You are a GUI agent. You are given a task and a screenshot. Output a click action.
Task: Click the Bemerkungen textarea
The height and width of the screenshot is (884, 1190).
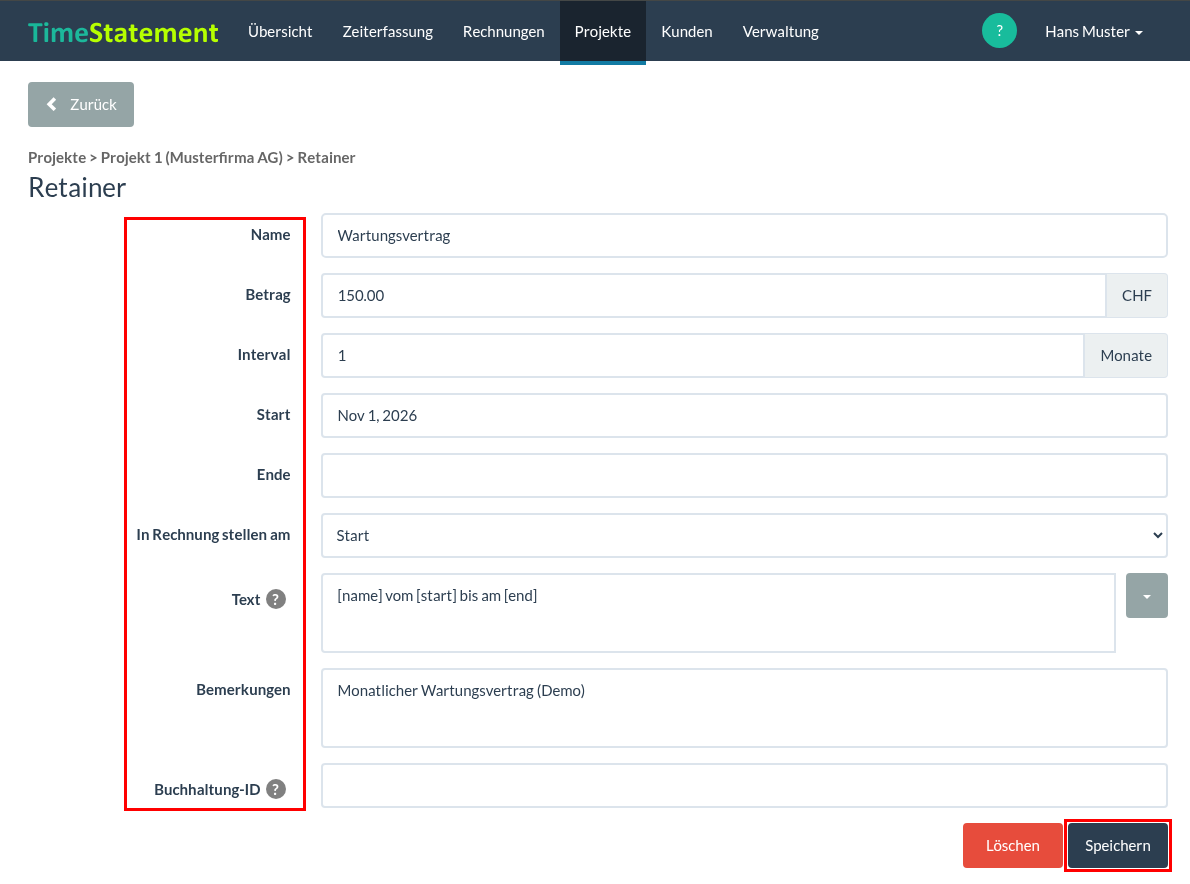pyautogui.click(x=744, y=708)
